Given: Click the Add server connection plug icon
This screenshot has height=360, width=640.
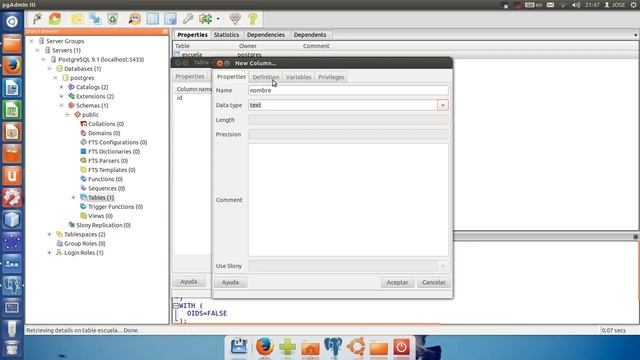Looking at the screenshot, I should pyautogui.click(x=38, y=18).
